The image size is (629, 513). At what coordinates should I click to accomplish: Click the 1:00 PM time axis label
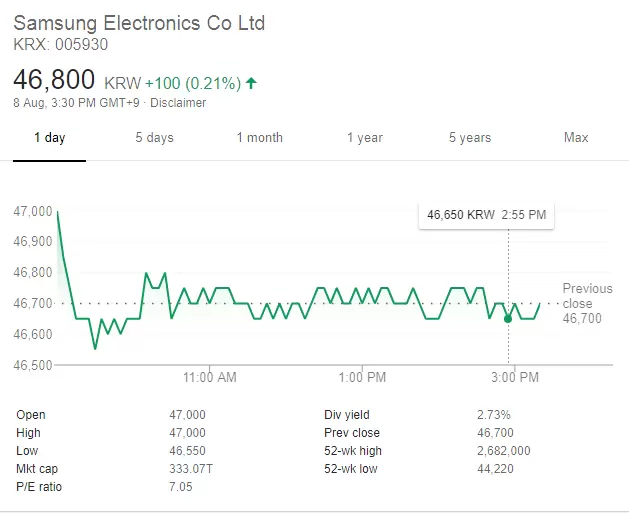pos(362,378)
